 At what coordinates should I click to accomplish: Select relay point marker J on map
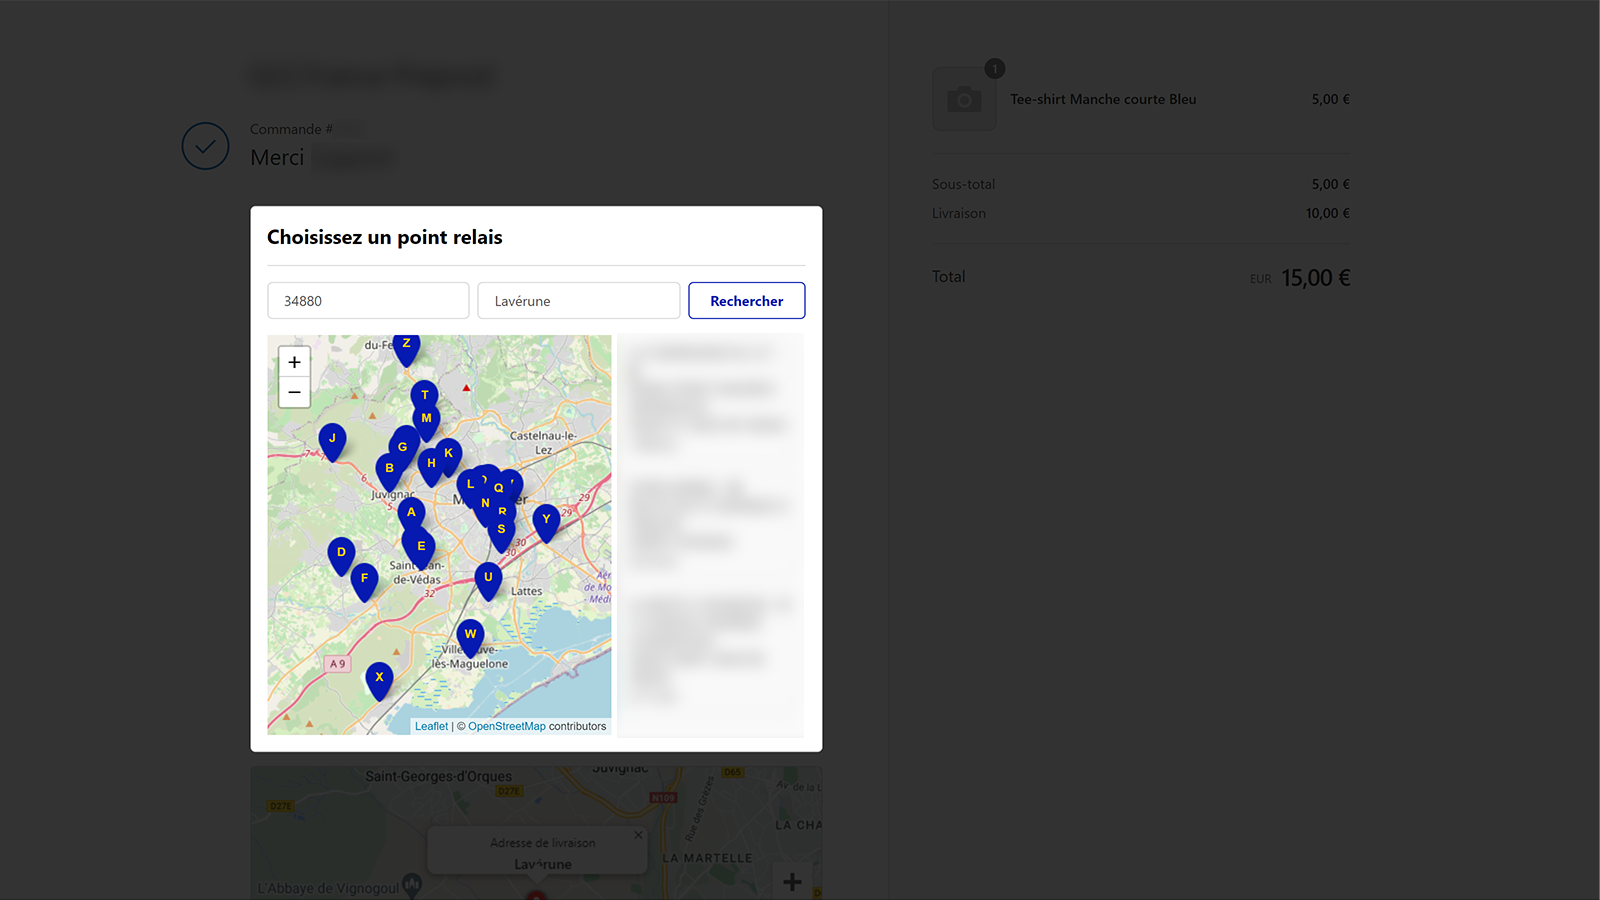coord(332,441)
